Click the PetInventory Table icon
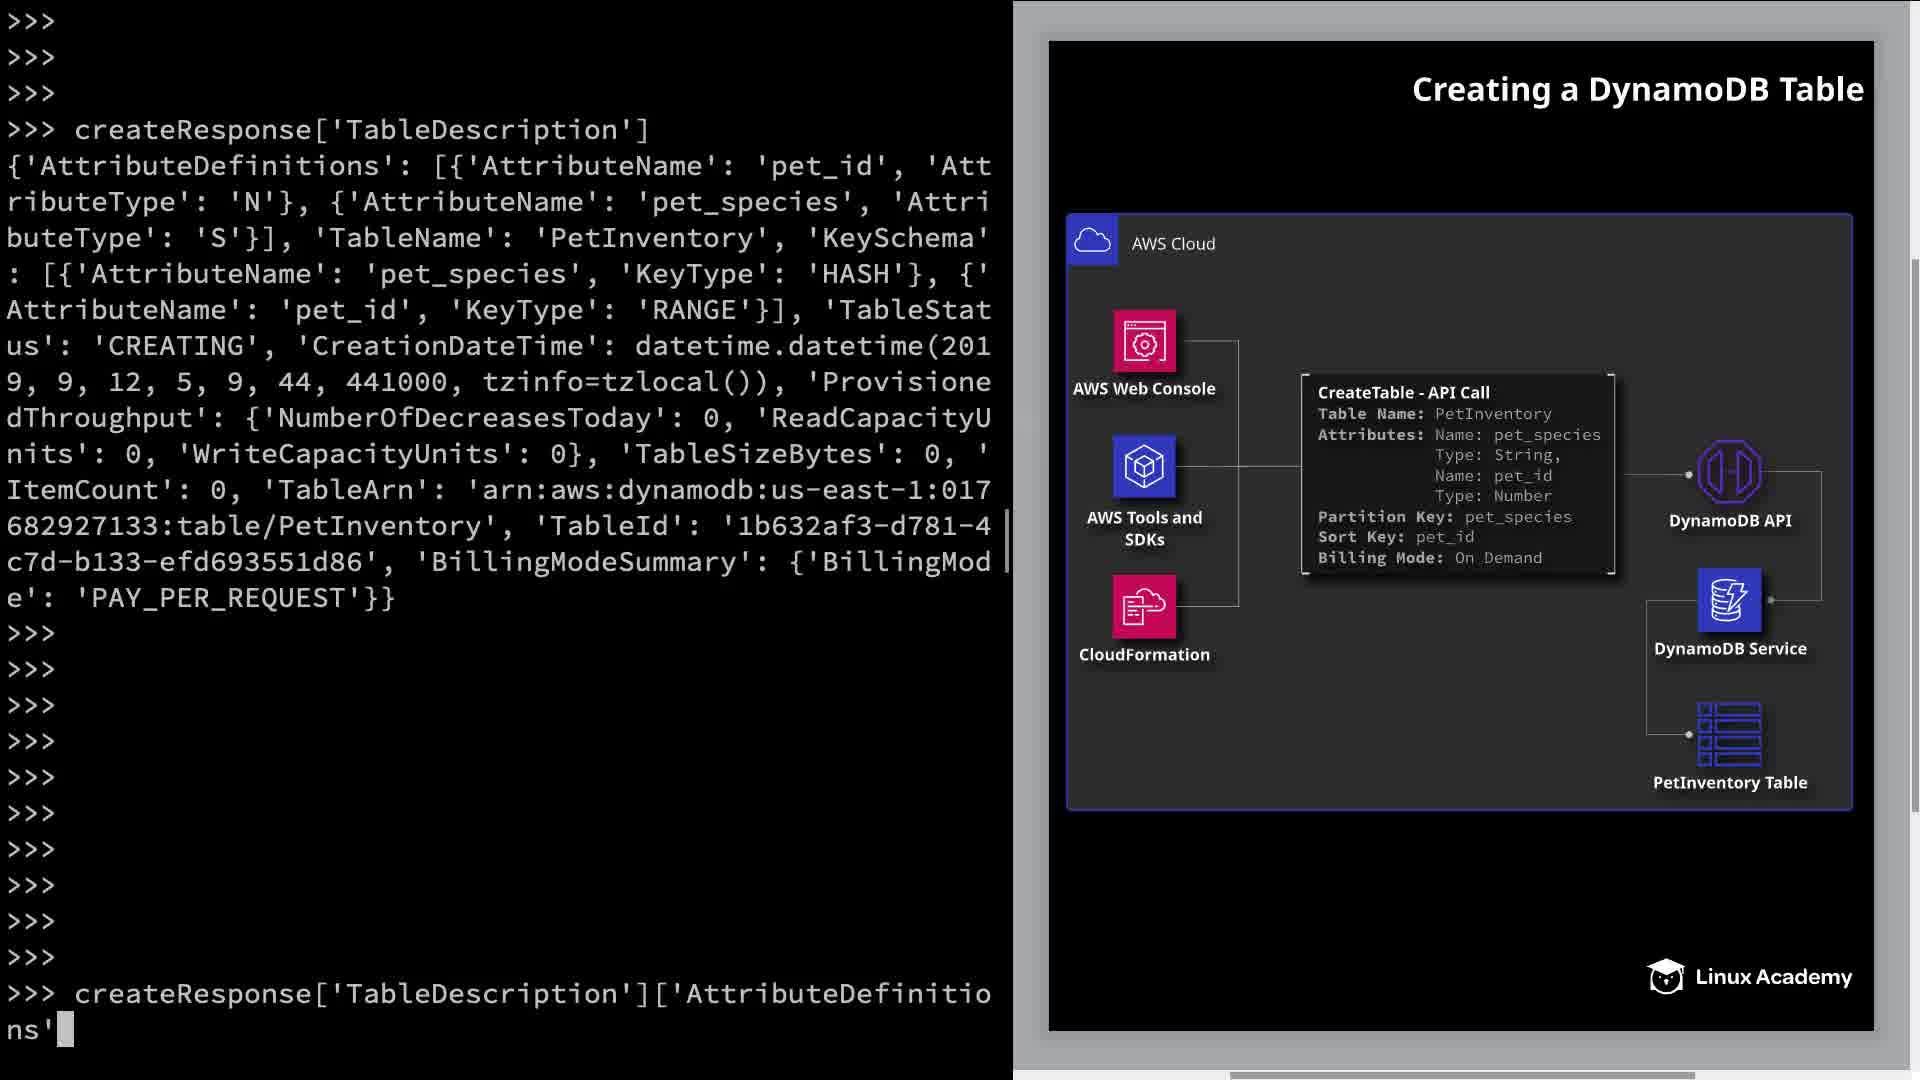This screenshot has width=1920, height=1080. [x=1729, y=734]
